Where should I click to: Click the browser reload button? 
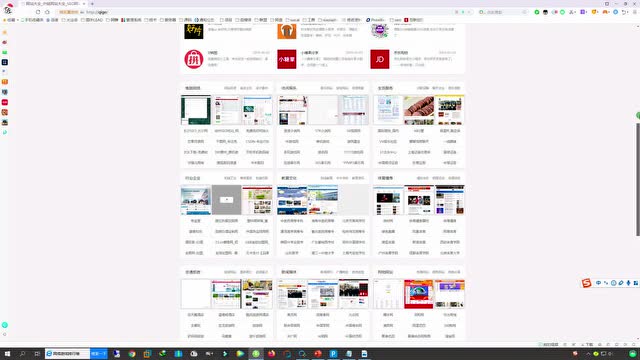[x=38, y=12]
